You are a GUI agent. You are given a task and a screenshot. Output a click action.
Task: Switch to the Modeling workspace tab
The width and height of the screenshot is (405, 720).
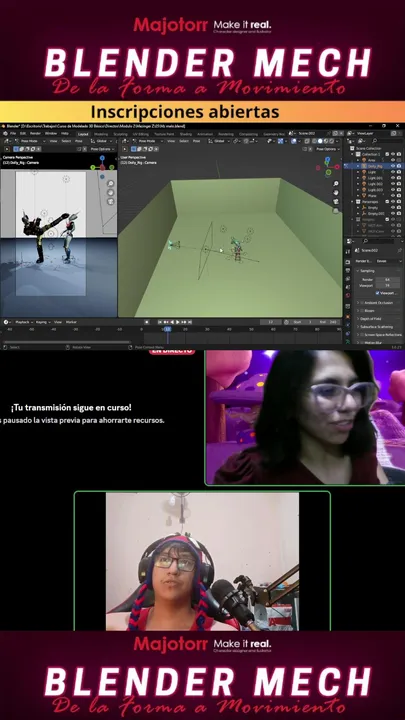click(x=101, y=134)
